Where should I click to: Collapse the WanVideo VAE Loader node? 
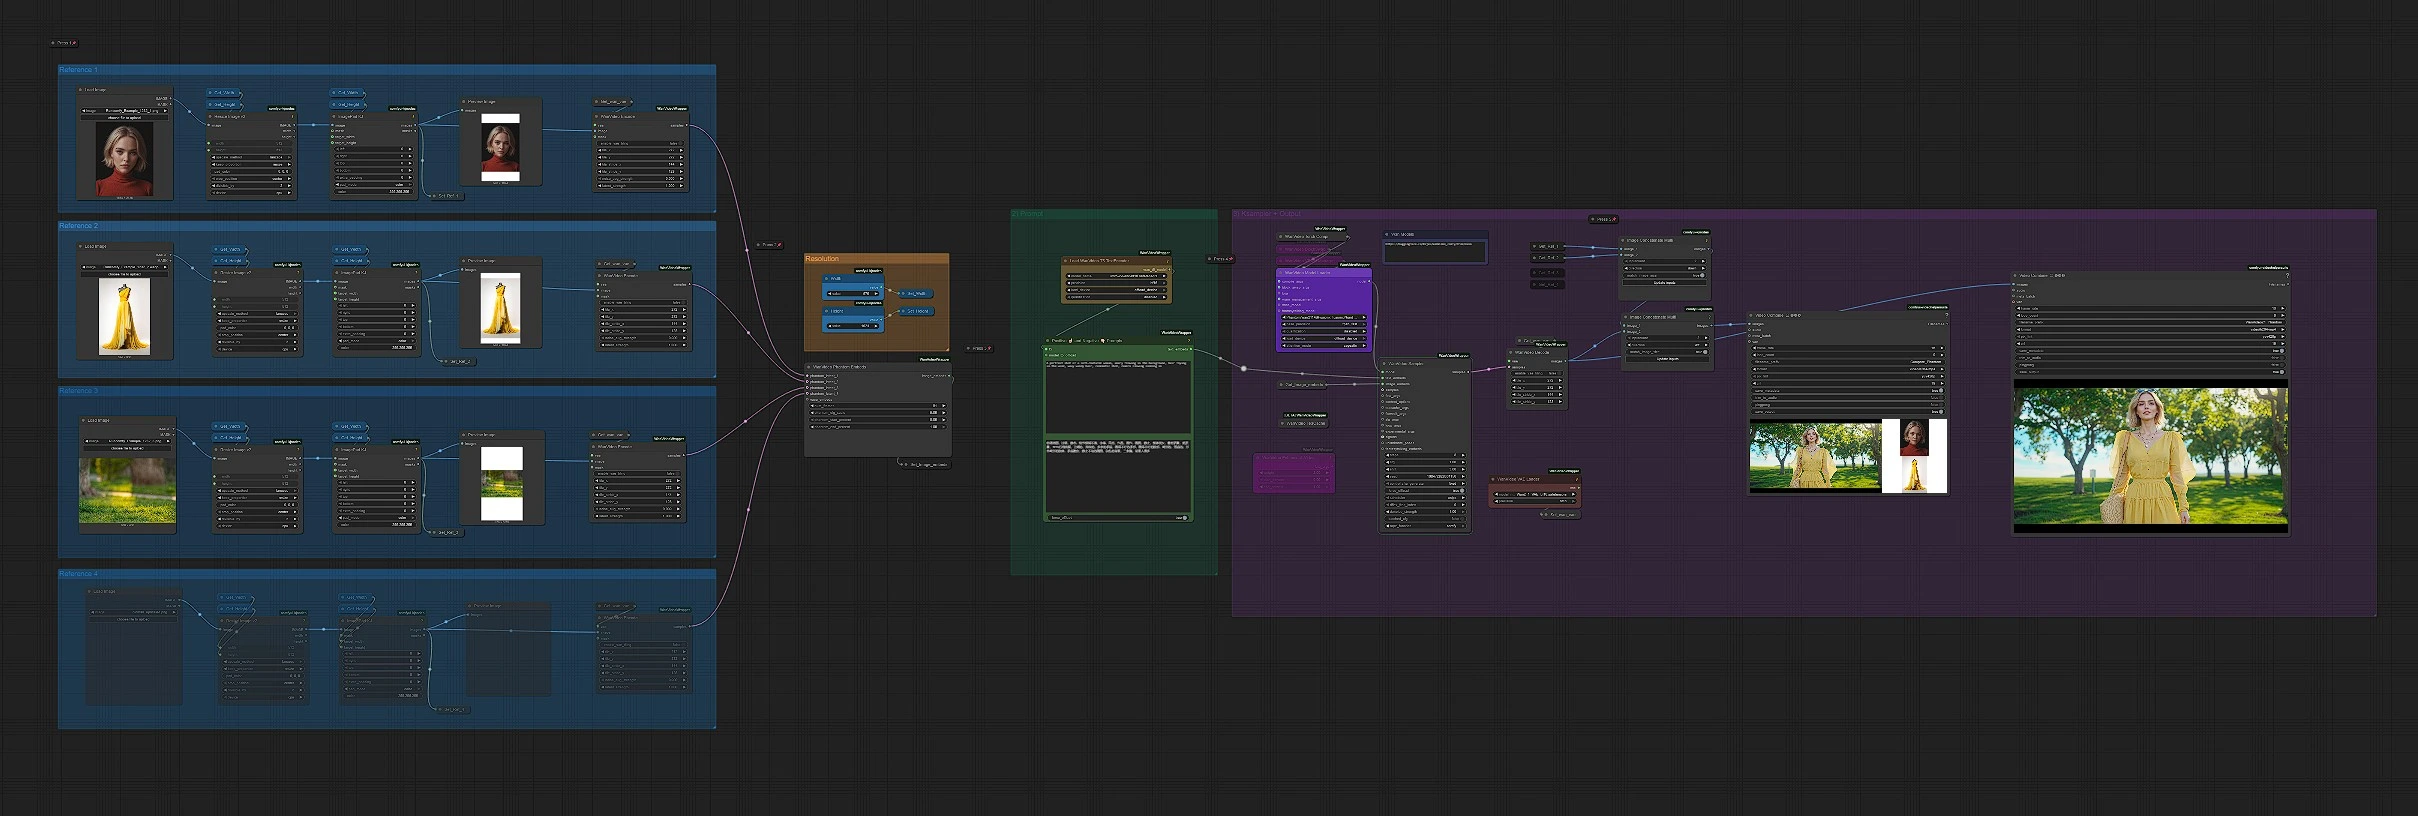1493,479
